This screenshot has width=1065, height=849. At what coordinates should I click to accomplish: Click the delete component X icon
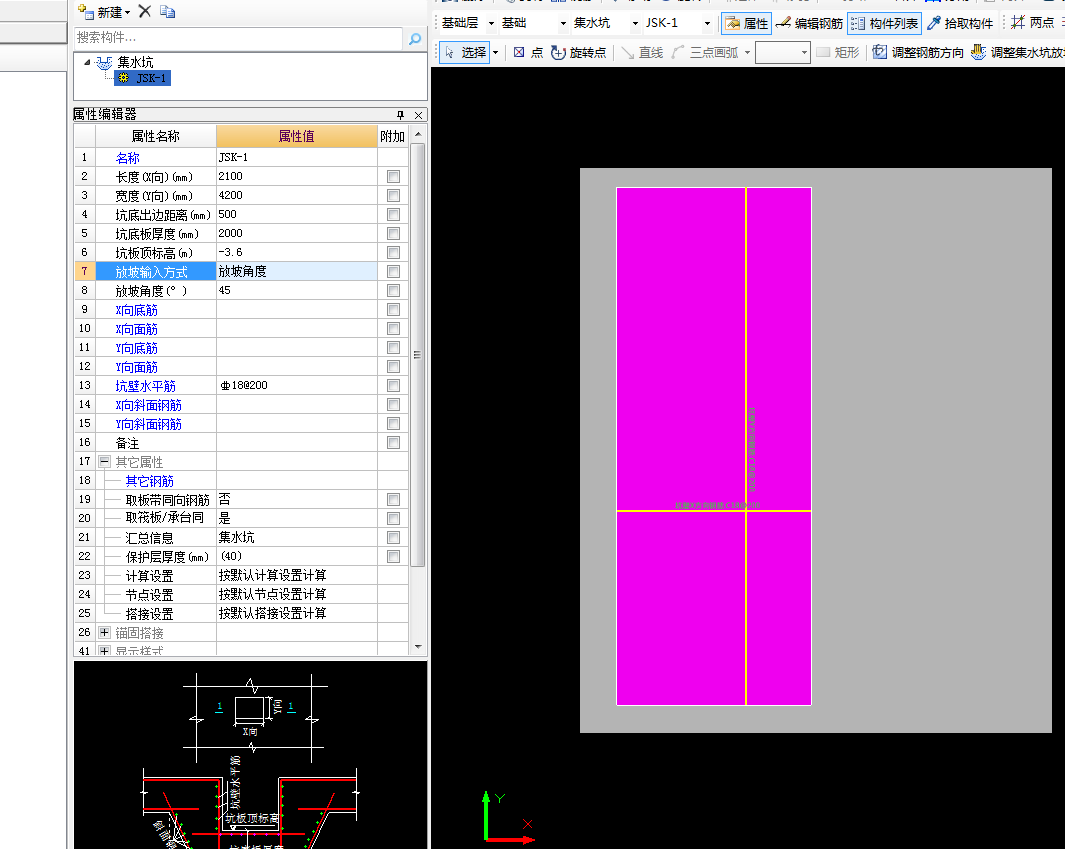(145, 12)
